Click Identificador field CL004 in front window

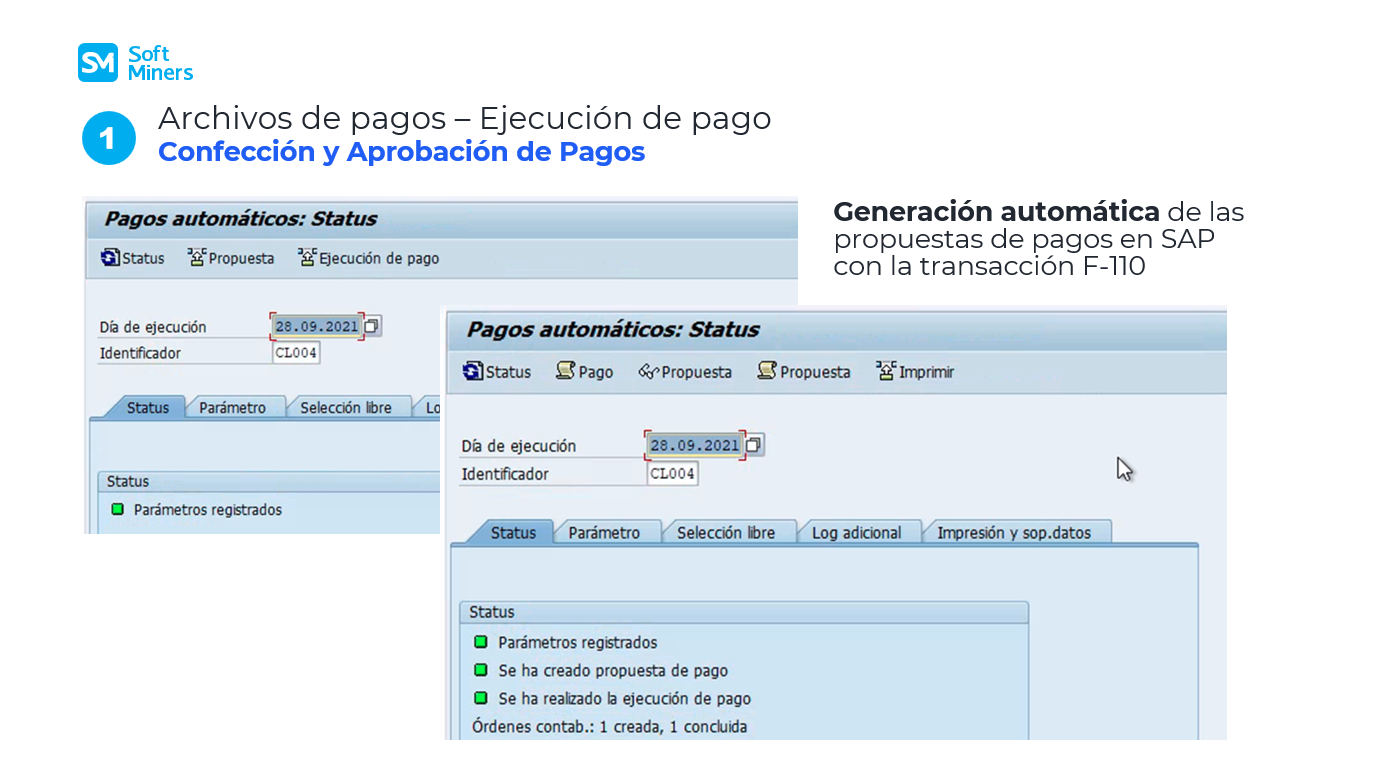[672, 474]
